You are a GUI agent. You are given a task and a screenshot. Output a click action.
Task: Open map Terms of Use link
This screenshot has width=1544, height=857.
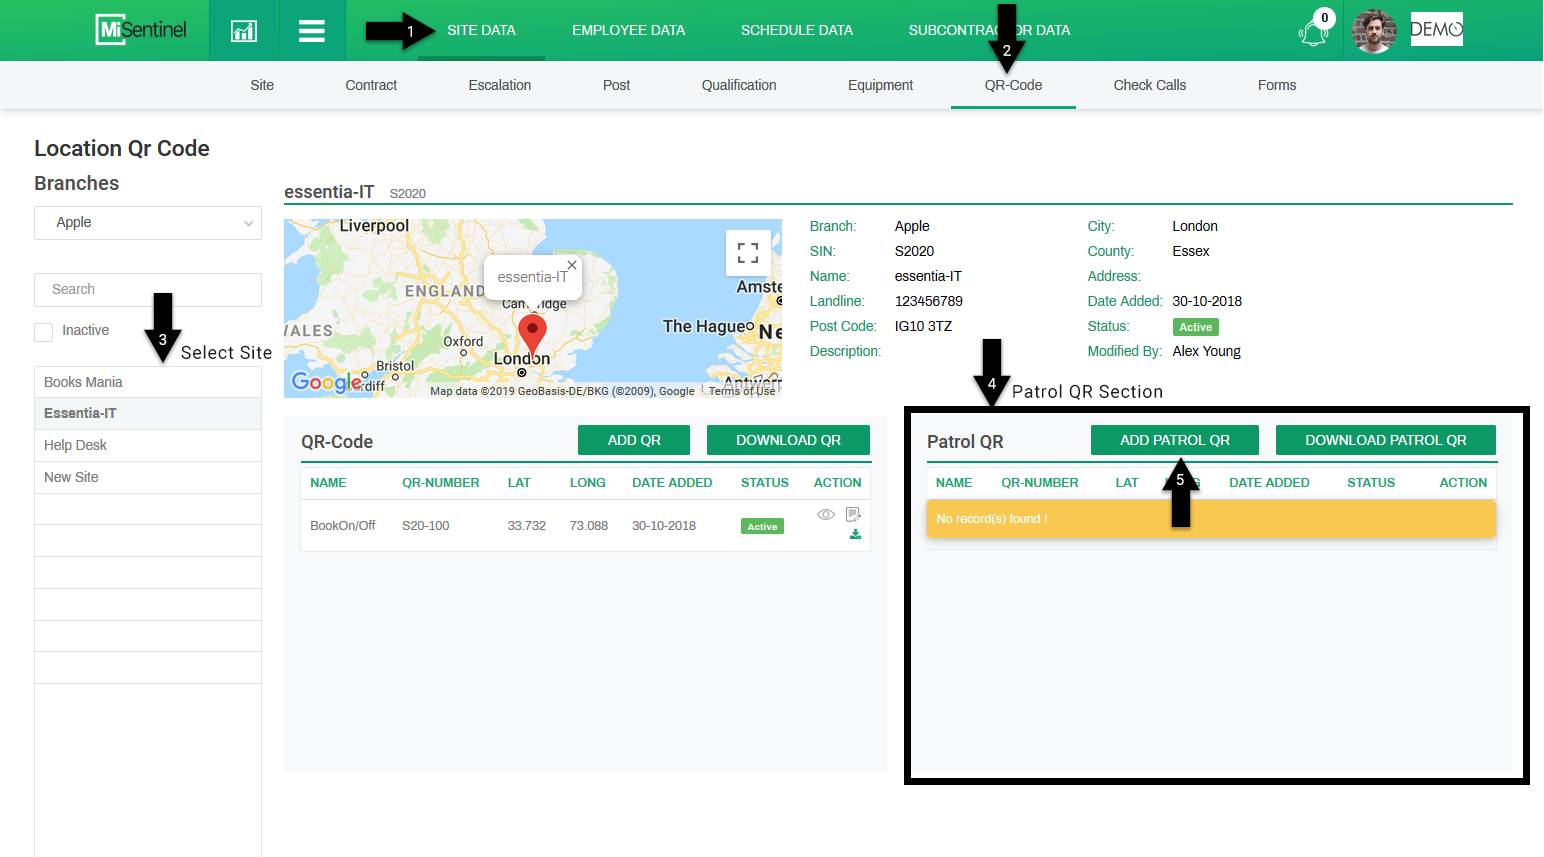coord(742,391)
